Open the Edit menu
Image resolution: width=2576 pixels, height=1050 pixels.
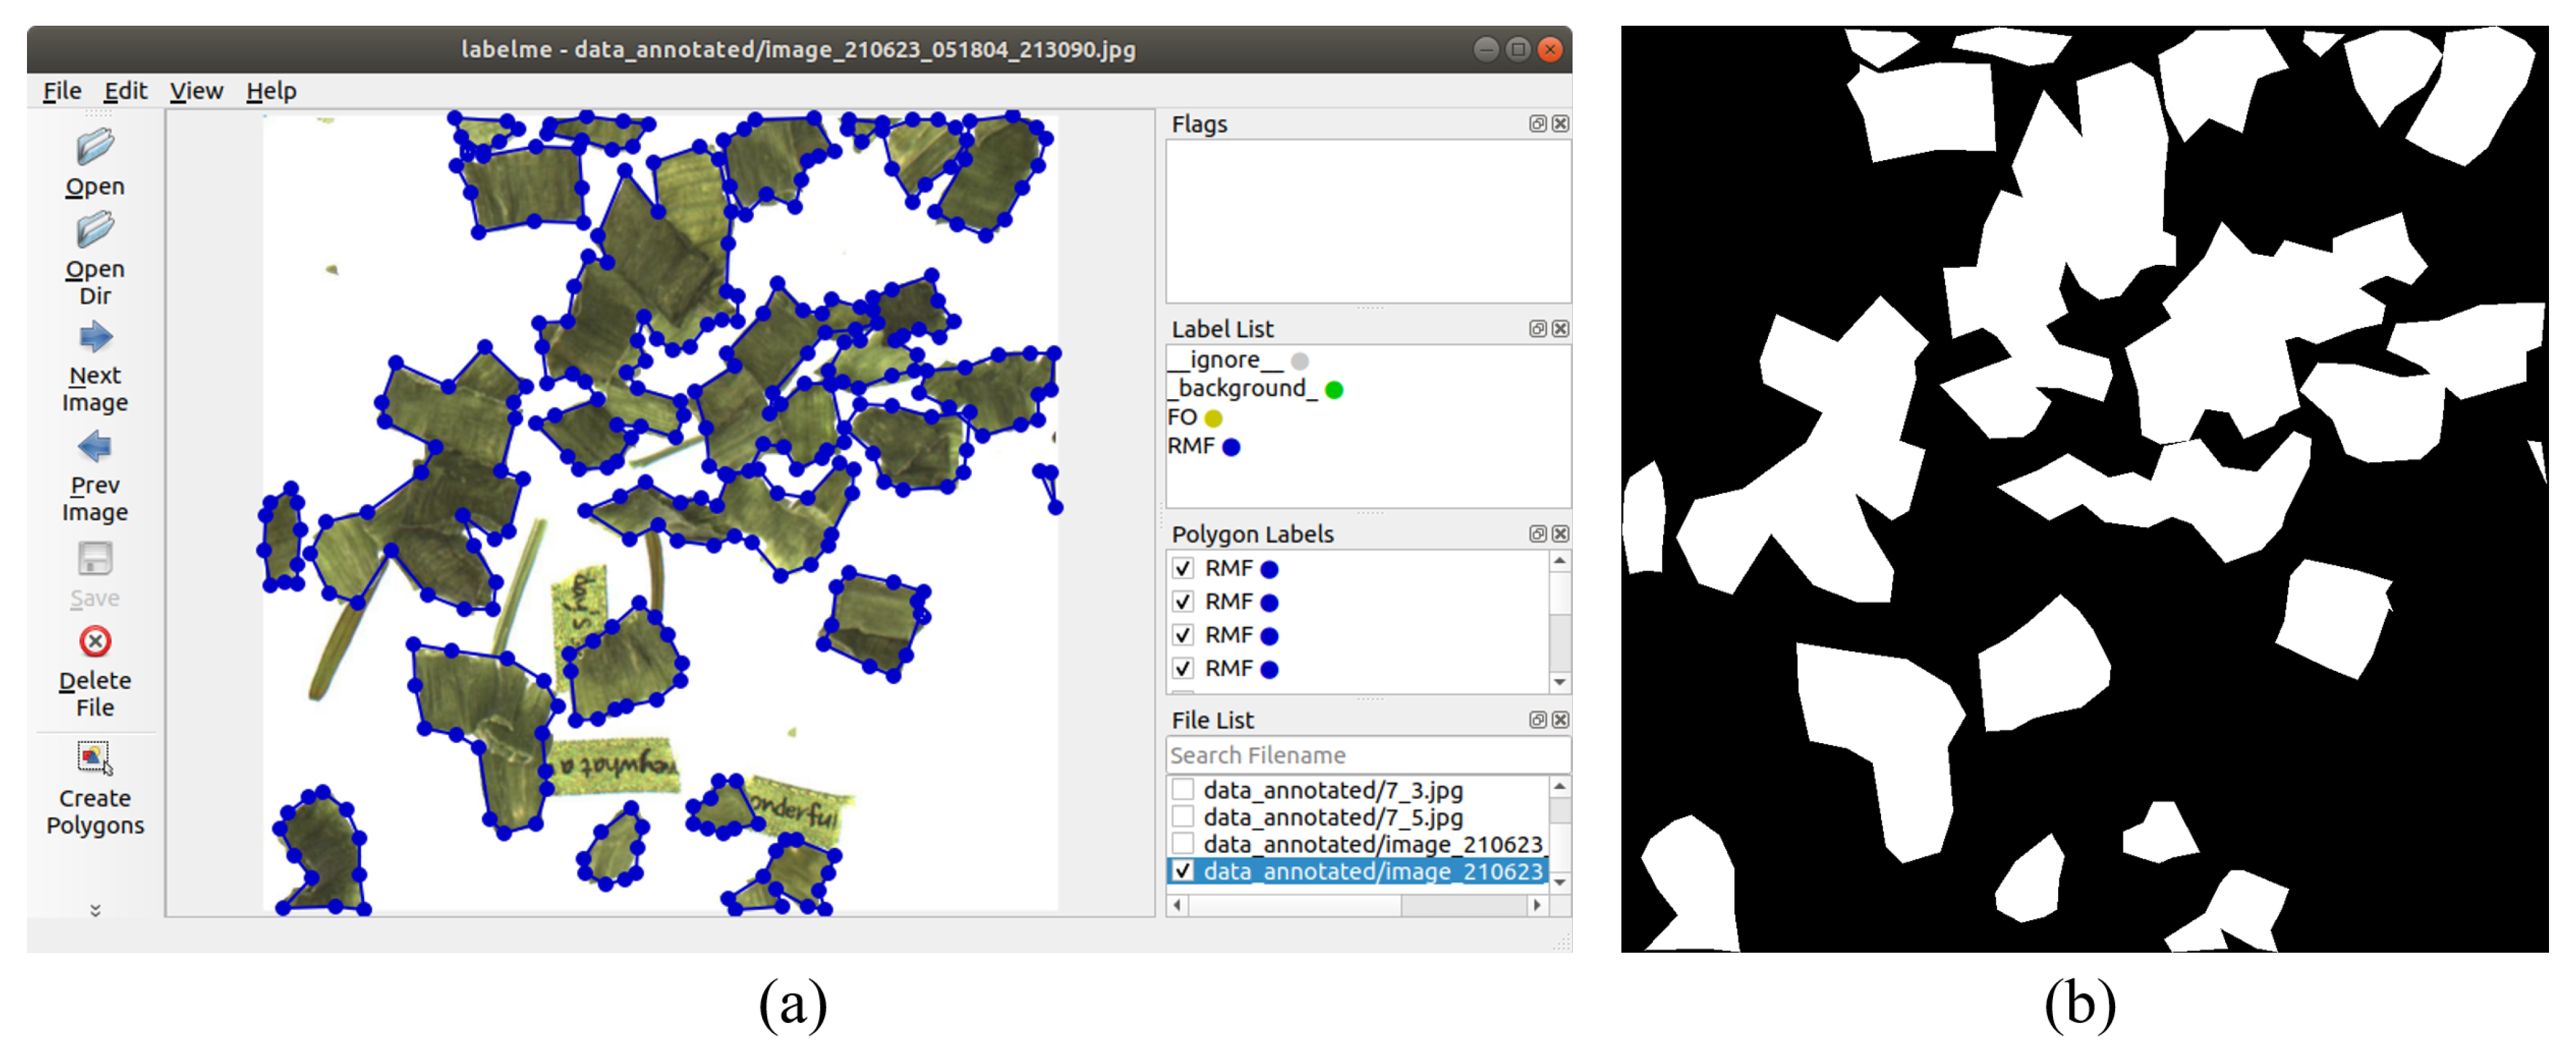click(x=125, y=91)
